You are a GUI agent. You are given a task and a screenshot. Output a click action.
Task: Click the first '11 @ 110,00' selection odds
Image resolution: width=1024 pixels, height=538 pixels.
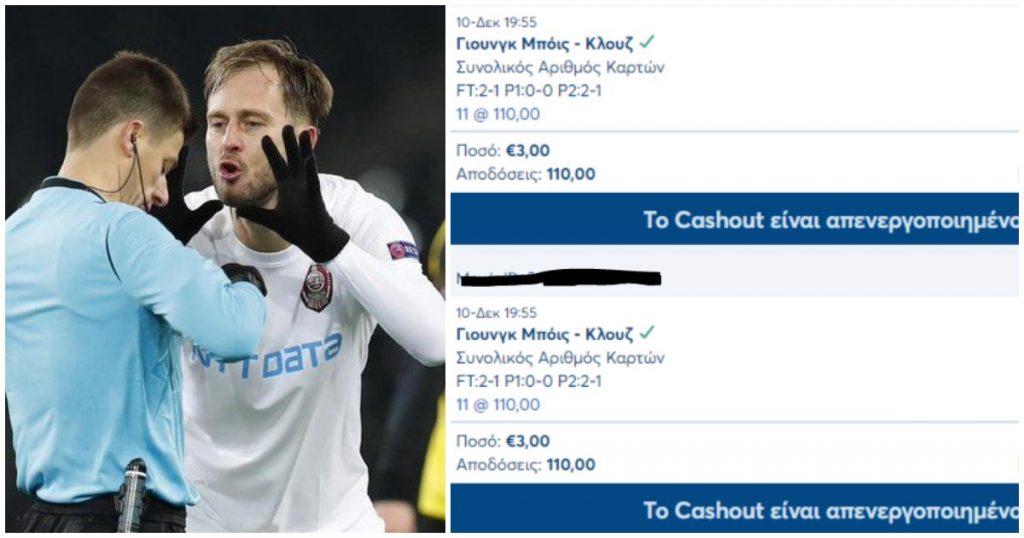click(498, 114)
